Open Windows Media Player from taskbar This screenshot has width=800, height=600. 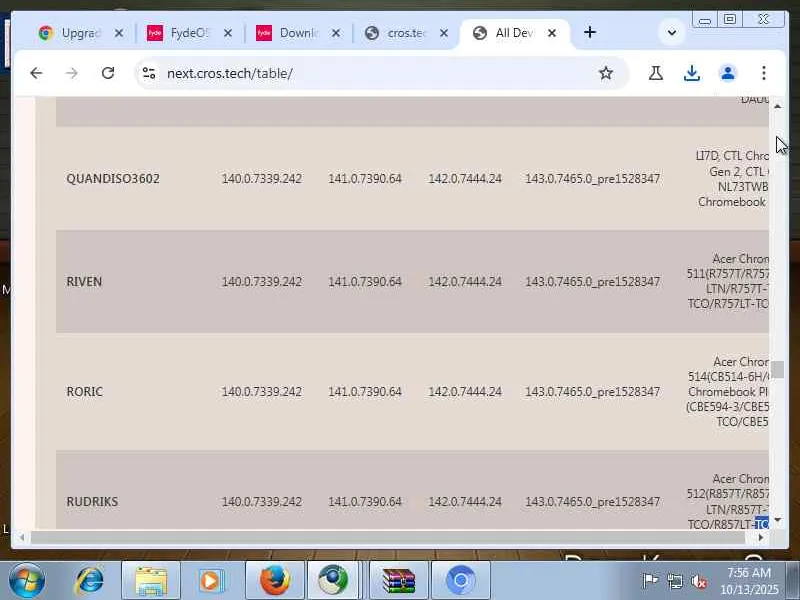[211, 580]
